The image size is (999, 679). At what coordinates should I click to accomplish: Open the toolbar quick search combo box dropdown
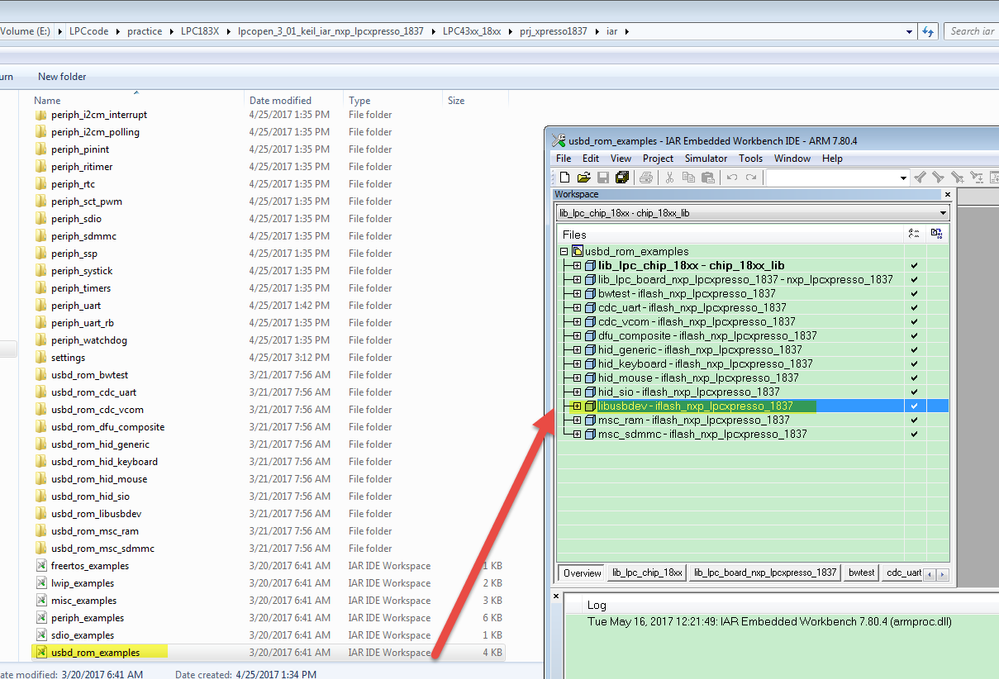903,178
